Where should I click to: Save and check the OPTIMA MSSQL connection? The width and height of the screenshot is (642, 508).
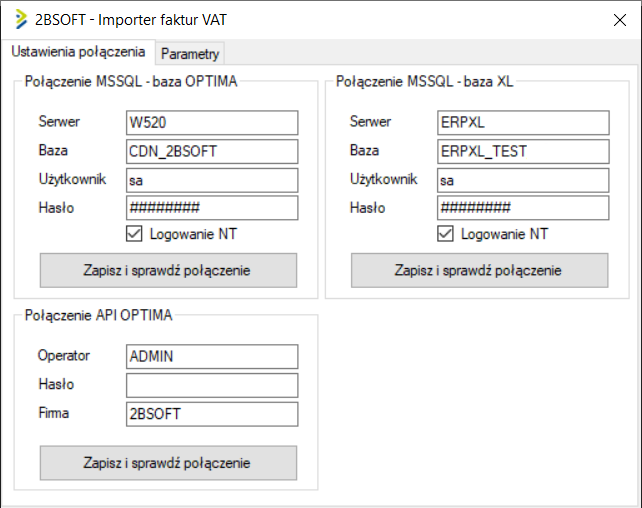tap(168, 270)
